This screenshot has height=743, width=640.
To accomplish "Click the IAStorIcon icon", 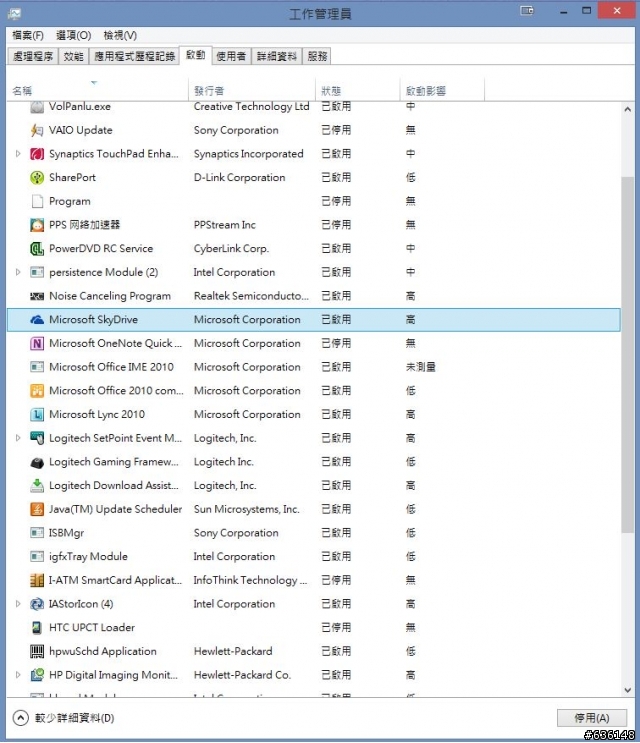I will 37,604.
